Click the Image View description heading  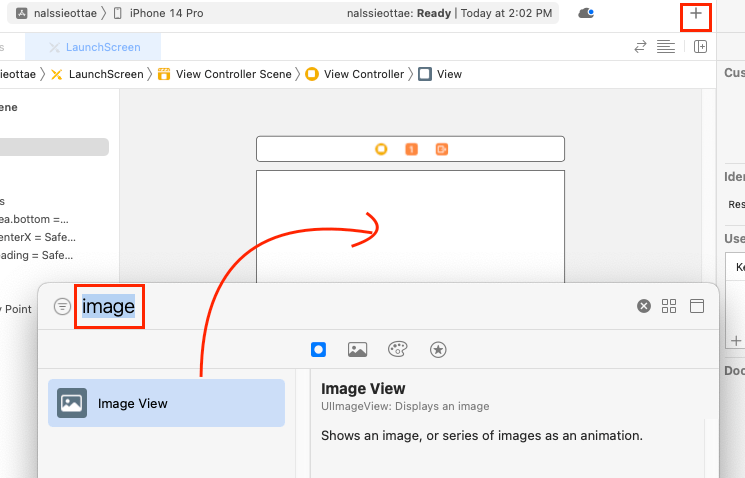pyautogui.click(x=363, y=389)
